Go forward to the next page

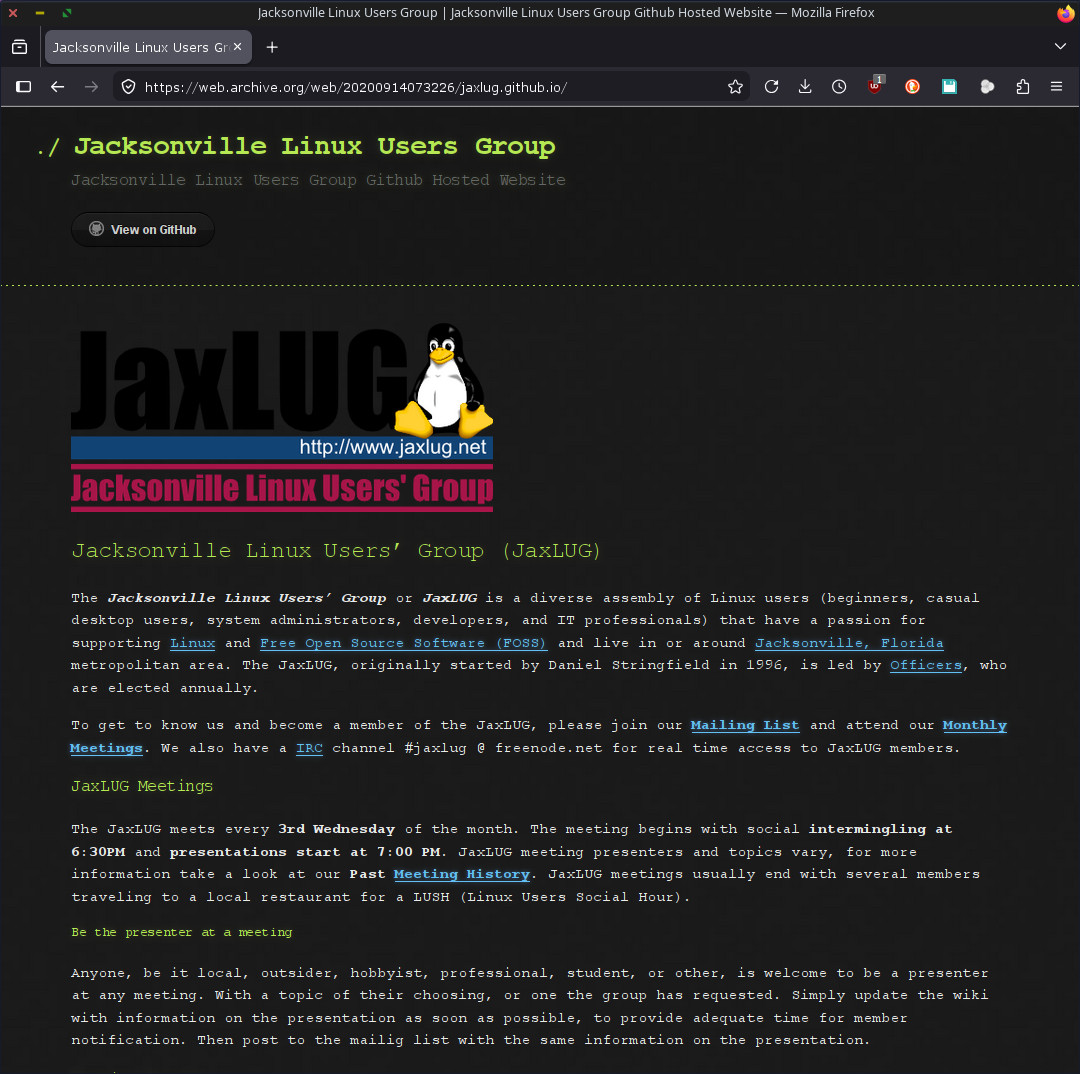91,87
